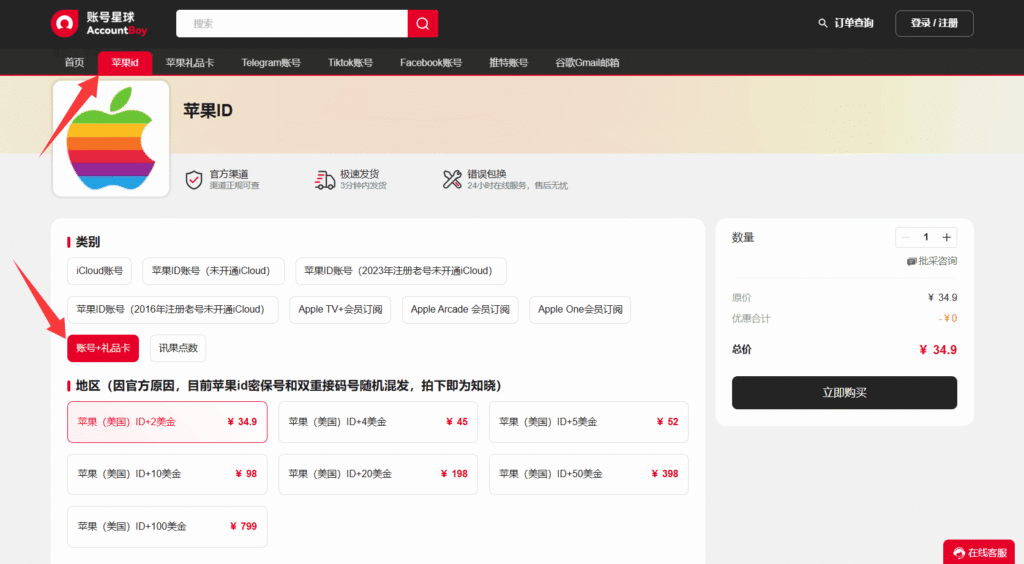Decrease quantity with minus button

905,237
